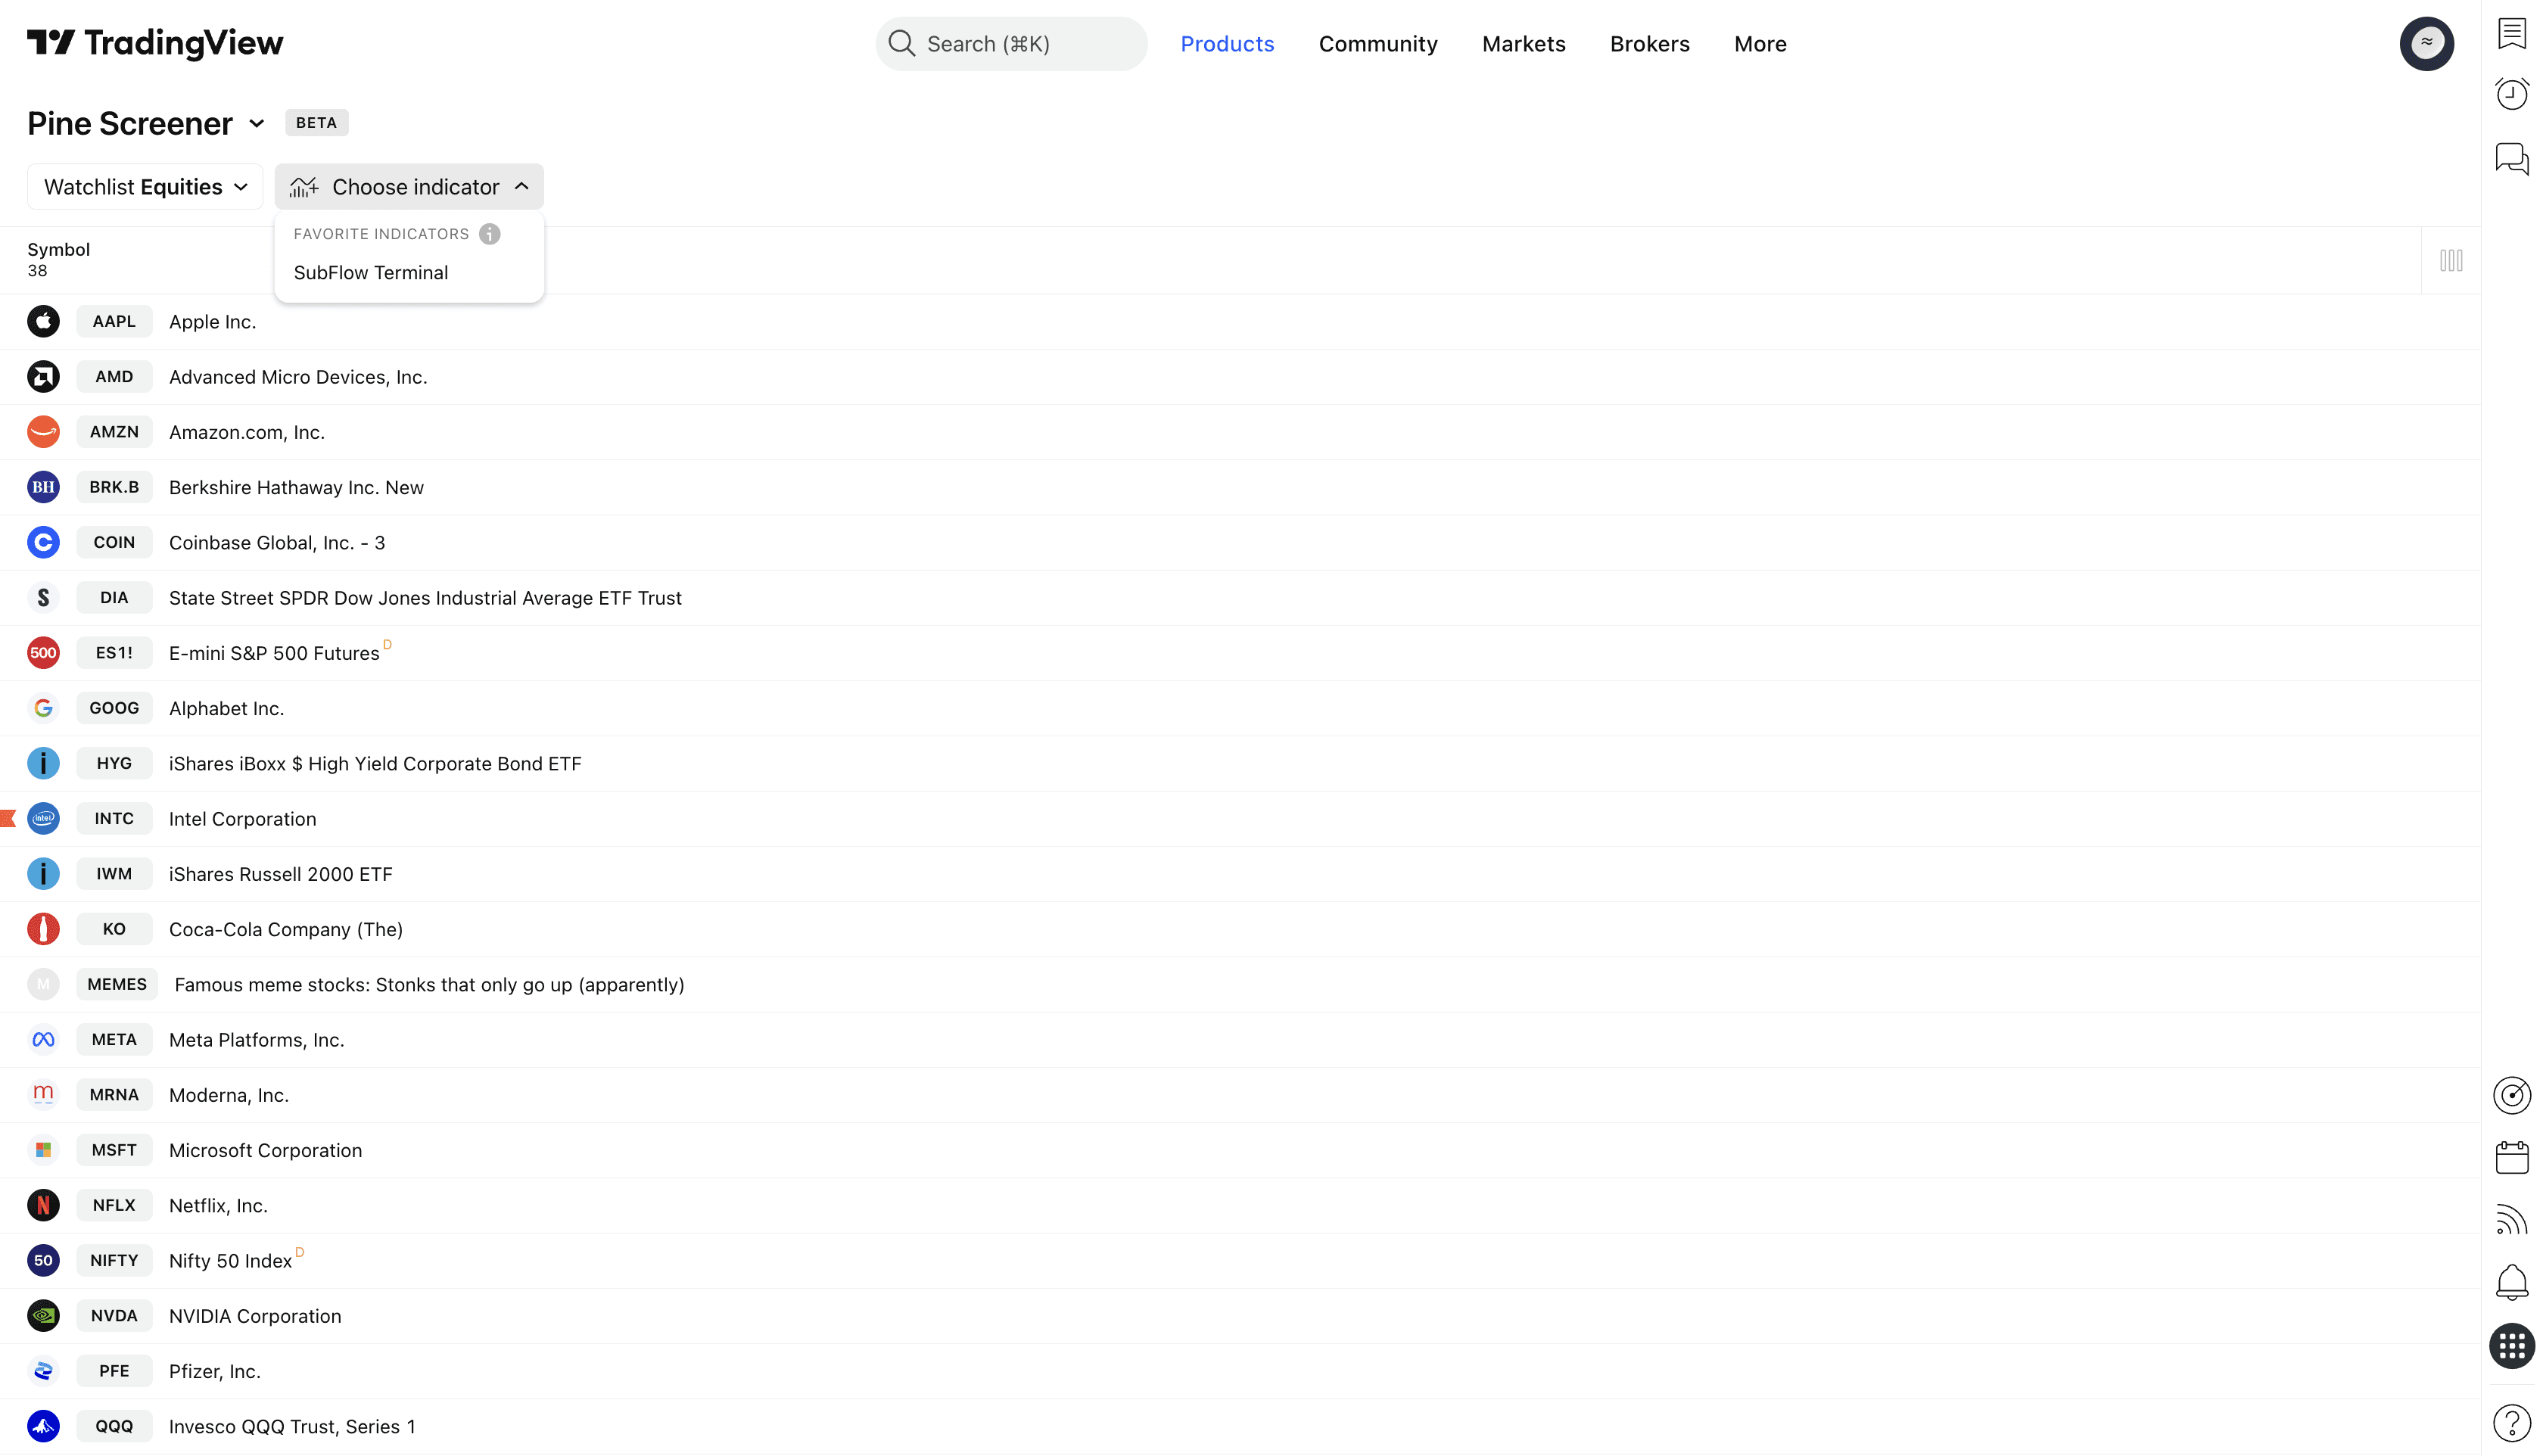Screen dimensions: 2543x1456
Task: Click the Apple Inc. row
Action: 212,322
